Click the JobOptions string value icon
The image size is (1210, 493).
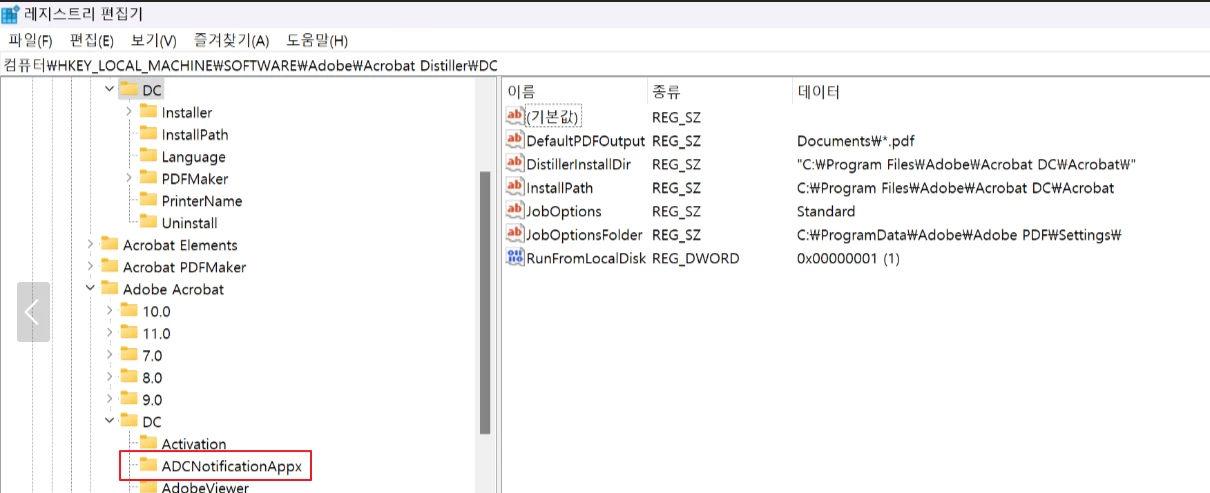pyautogui.click(x=515, y=211)
